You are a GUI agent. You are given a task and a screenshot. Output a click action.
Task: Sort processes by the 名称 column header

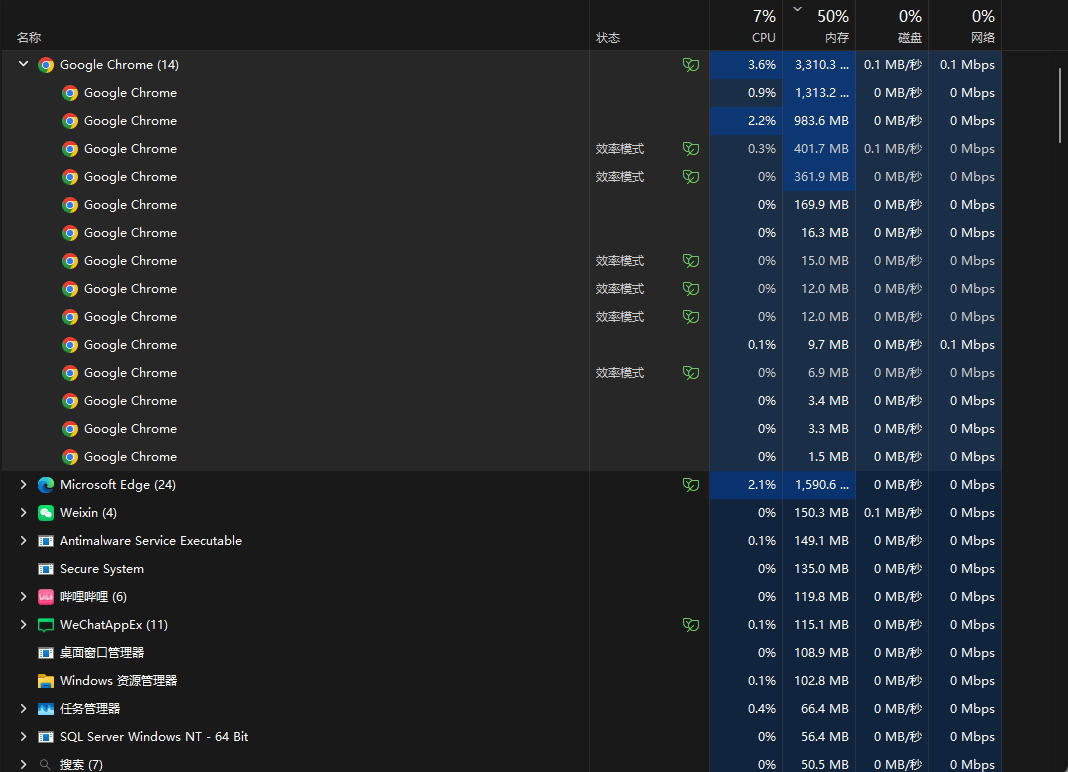pyautogui.click(x=295, y=25)
